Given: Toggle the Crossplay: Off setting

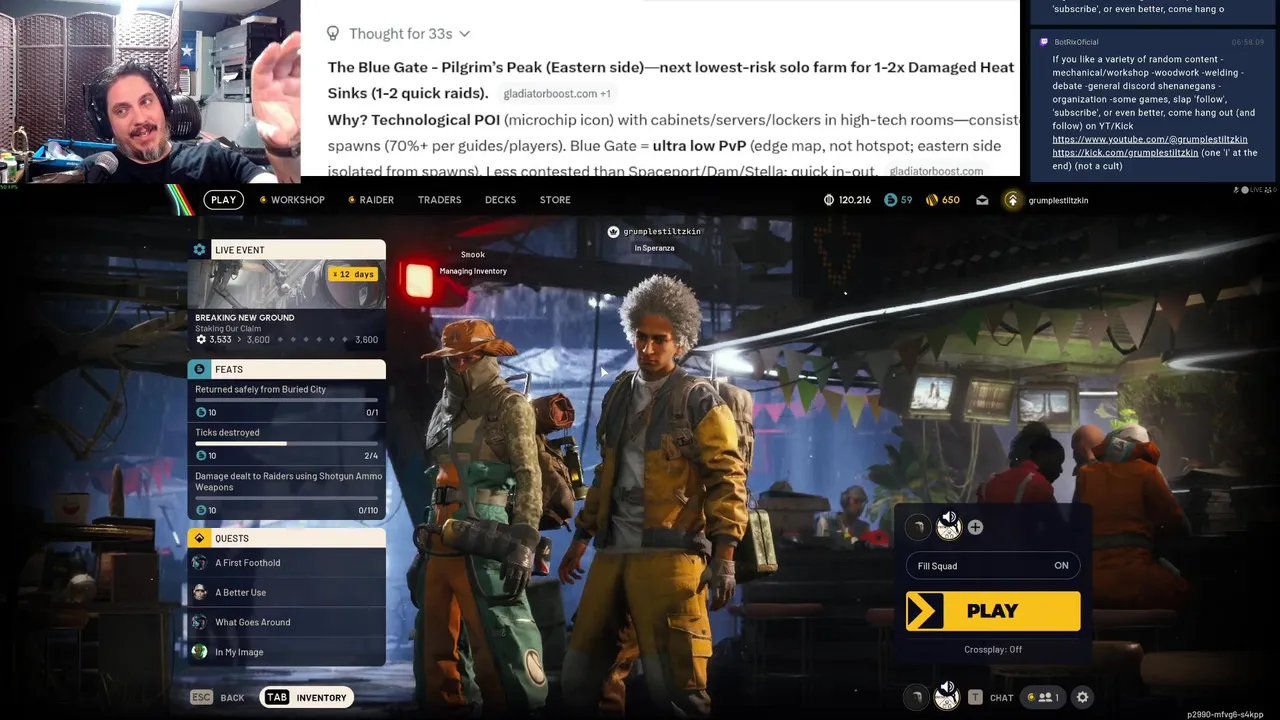Looking at the screenshot, I should click(x=992, y=650).
